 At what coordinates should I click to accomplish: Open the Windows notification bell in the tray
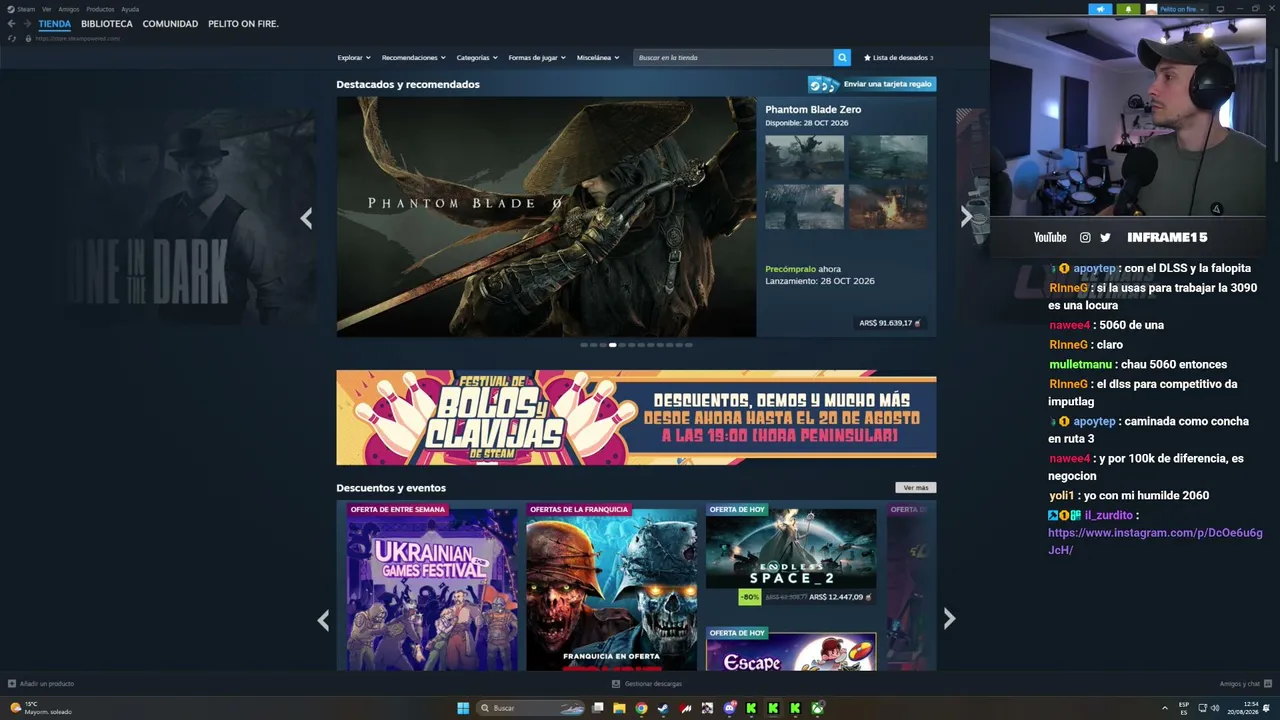(1268, 708)
